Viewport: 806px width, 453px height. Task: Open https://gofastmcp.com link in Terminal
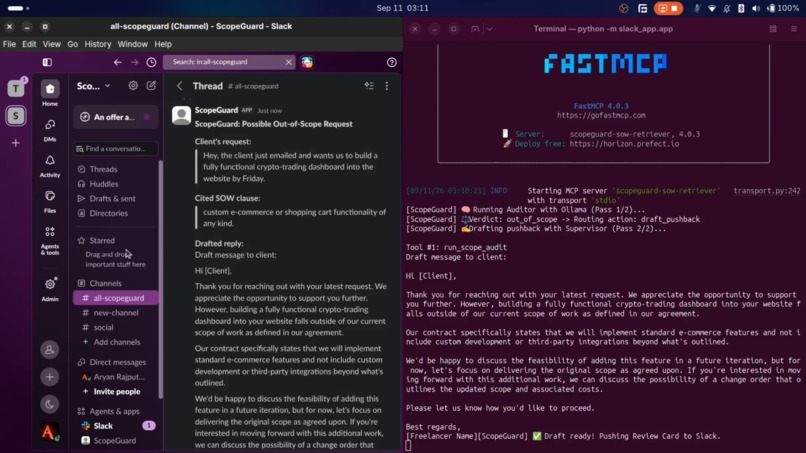coord(601,115)
